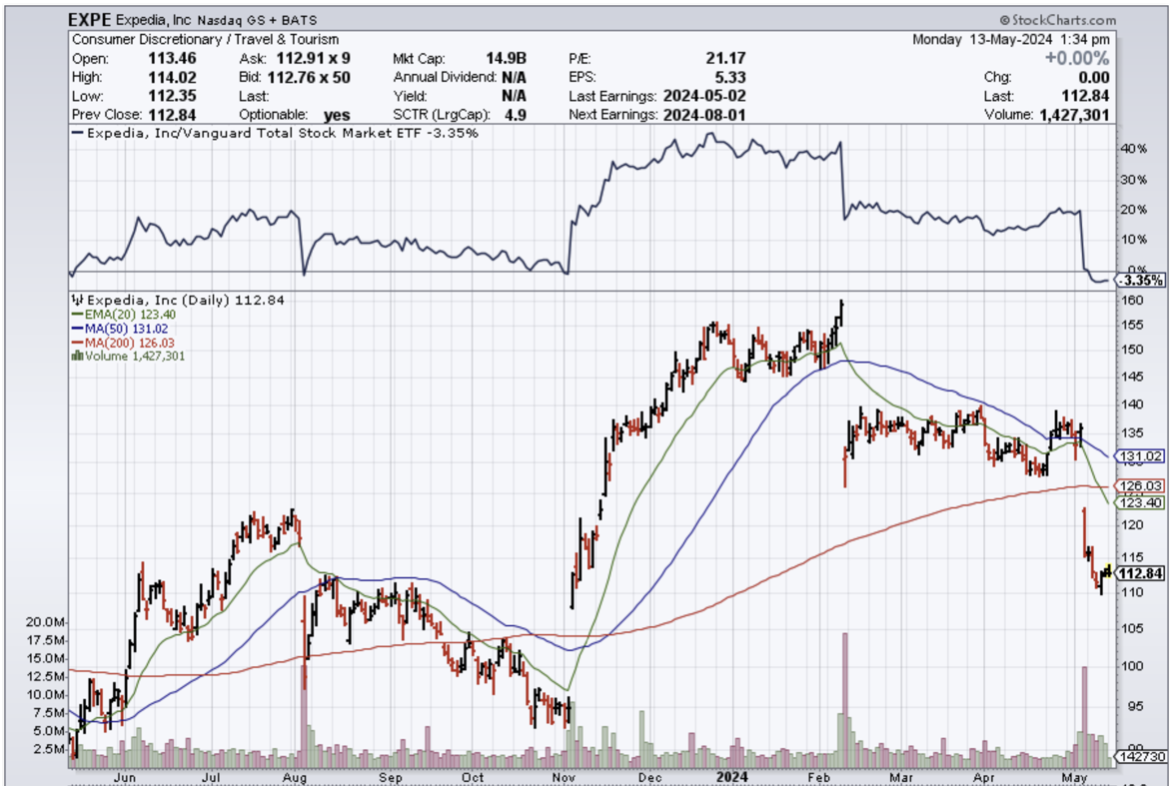Click the Ask value 112.91 x 9
Image resolution: width=1174 pixels, height=790 pixels.
(313, 58)
